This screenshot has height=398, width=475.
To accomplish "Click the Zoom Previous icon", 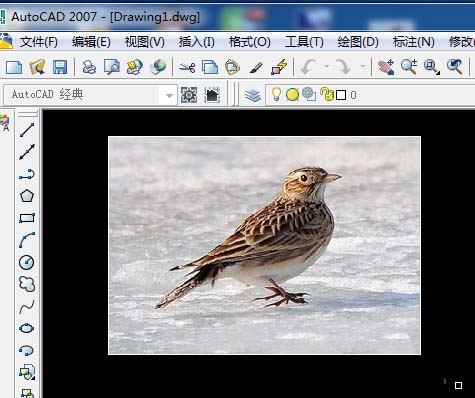I will (454, 67).
